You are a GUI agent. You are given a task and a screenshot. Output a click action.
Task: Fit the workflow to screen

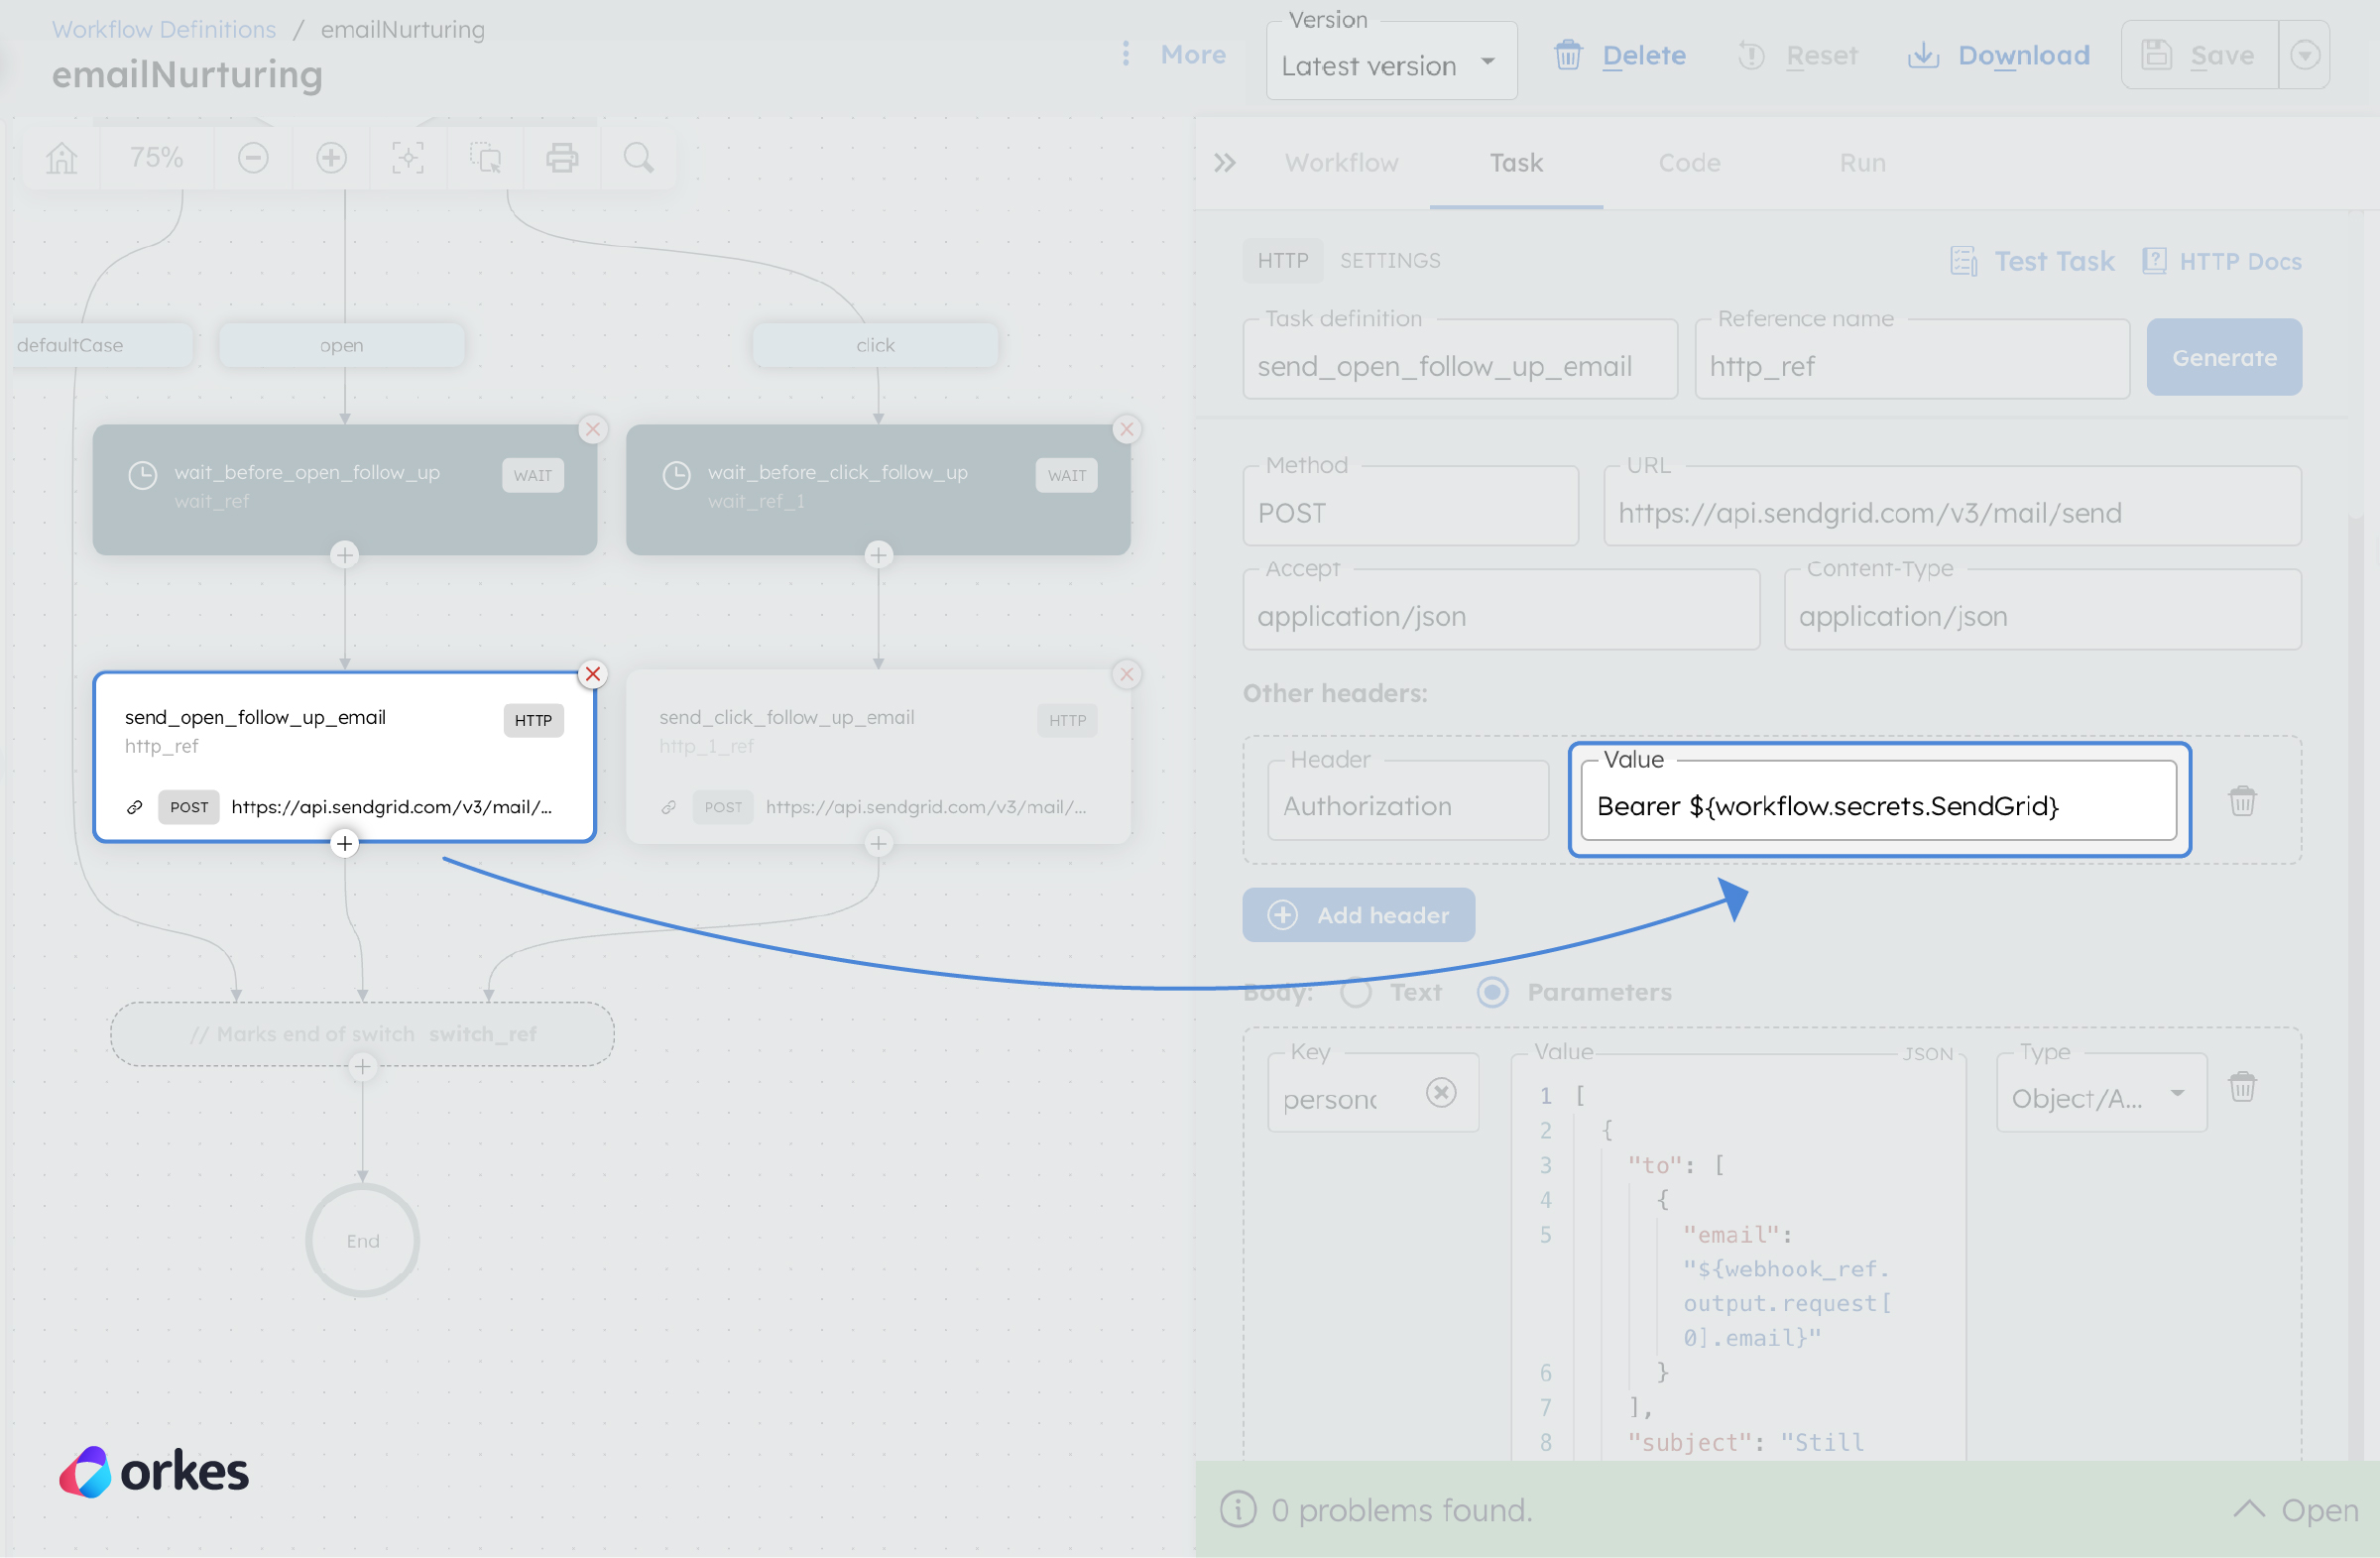point(408,157)
